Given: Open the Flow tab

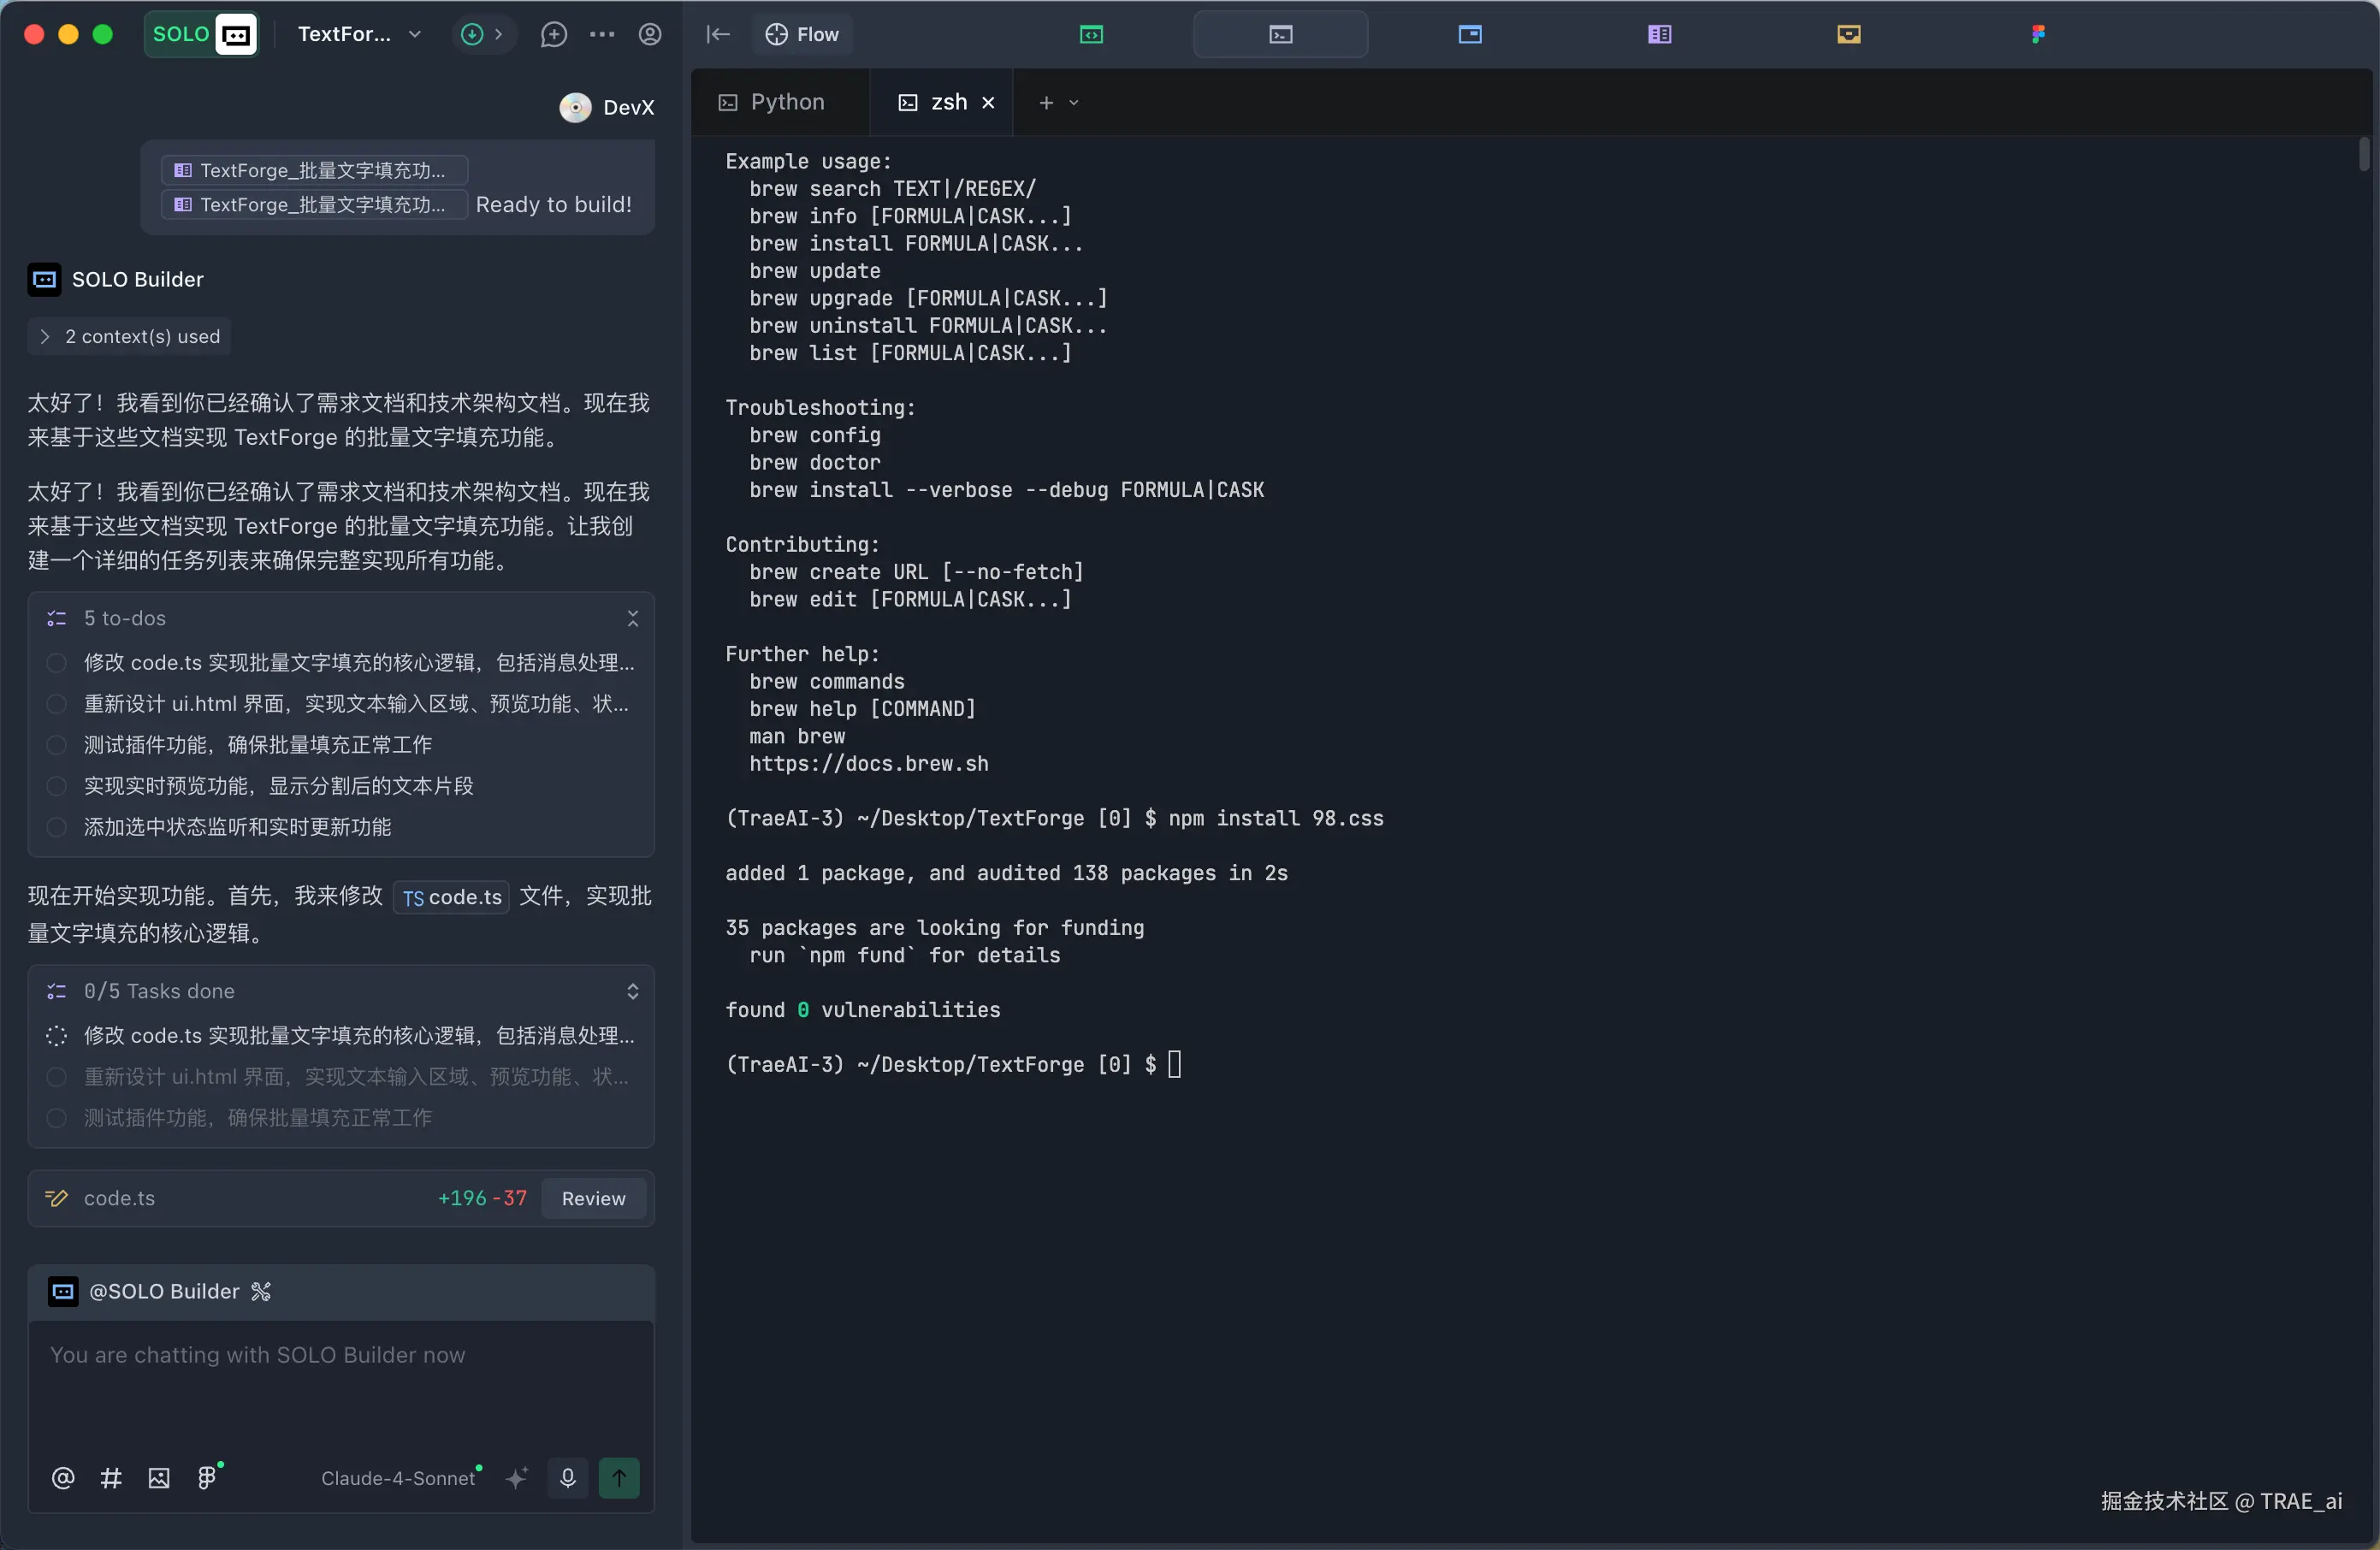Looking at the screenshot, I should (x=803, y=35).
